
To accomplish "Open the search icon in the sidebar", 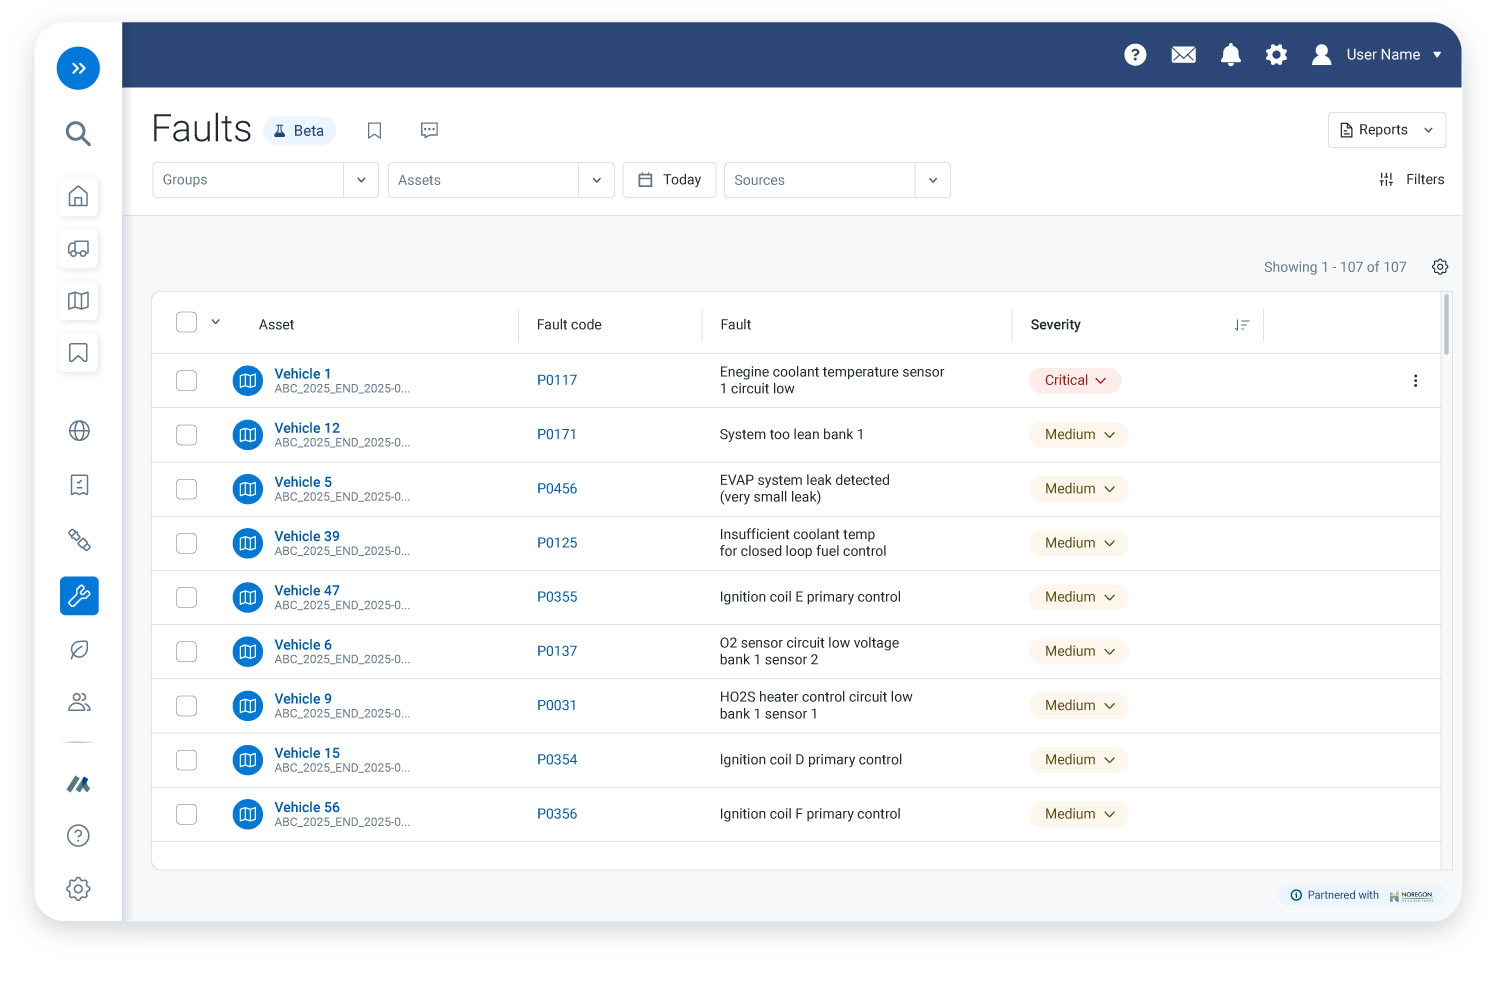I will tap(78, 133).
